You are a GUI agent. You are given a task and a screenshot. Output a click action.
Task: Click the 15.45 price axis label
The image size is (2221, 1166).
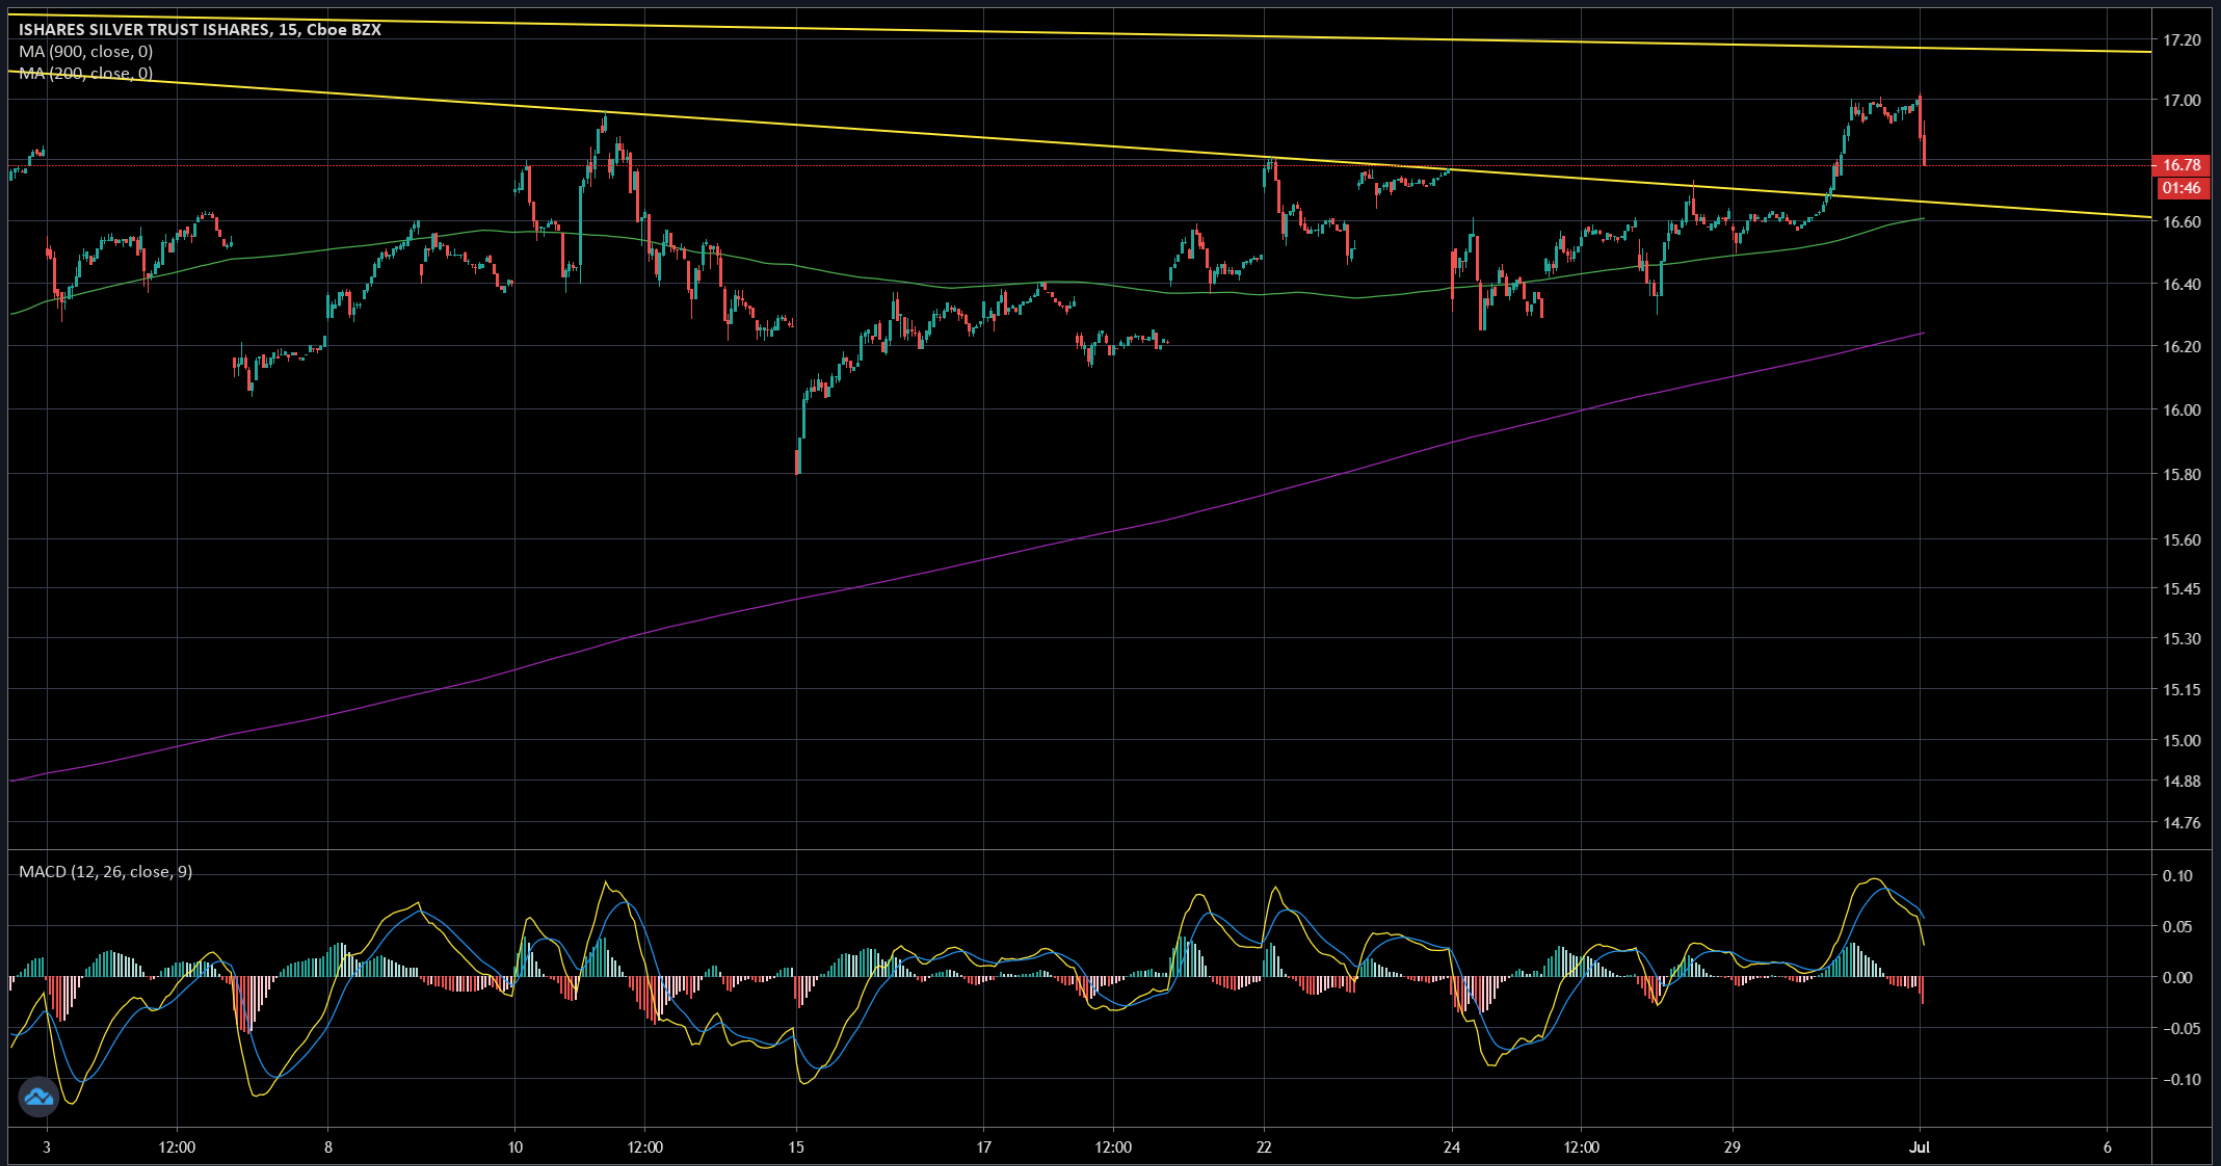coord(2181,589)
